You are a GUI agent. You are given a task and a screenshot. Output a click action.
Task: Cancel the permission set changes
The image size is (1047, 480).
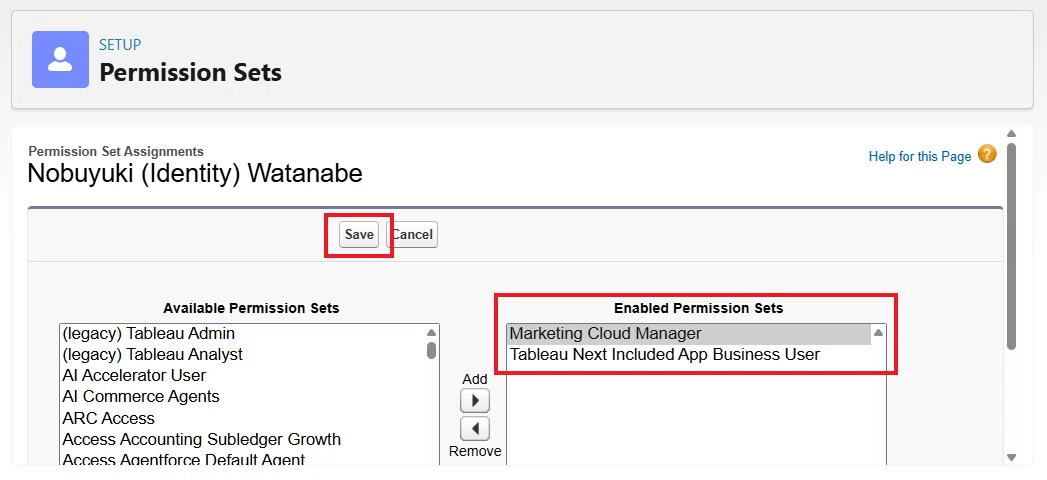coord(412,235)
